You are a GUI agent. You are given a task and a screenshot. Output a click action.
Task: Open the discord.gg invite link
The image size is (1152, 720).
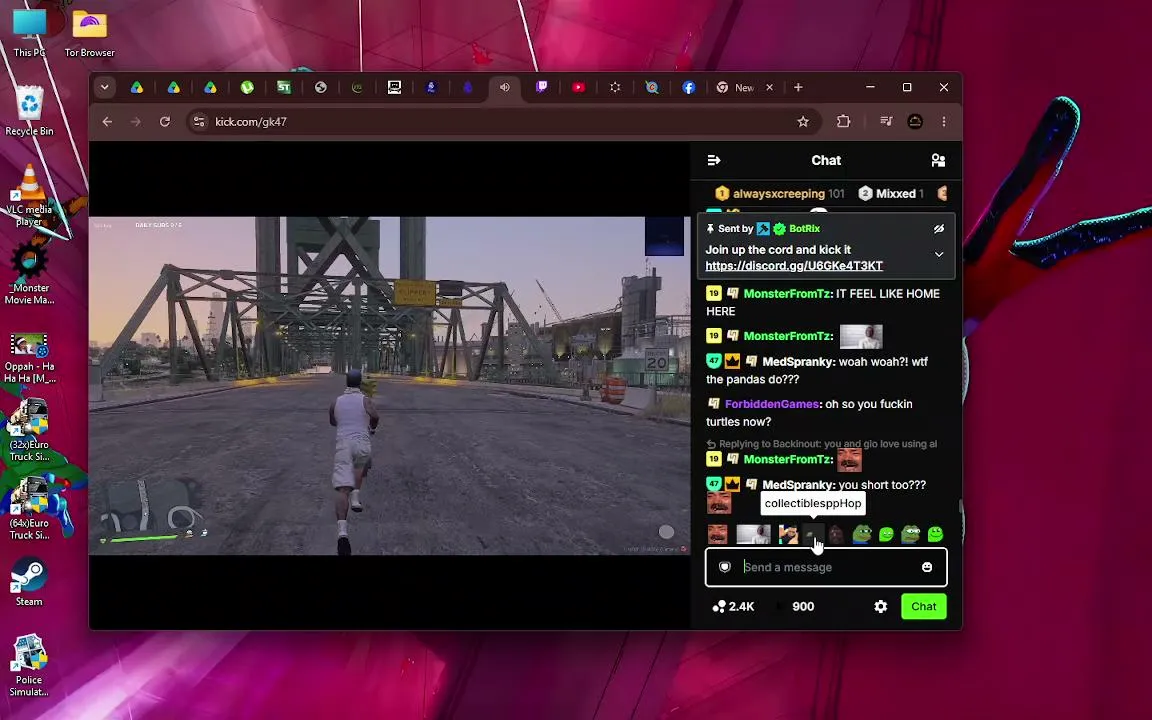[x=793, y=265]
